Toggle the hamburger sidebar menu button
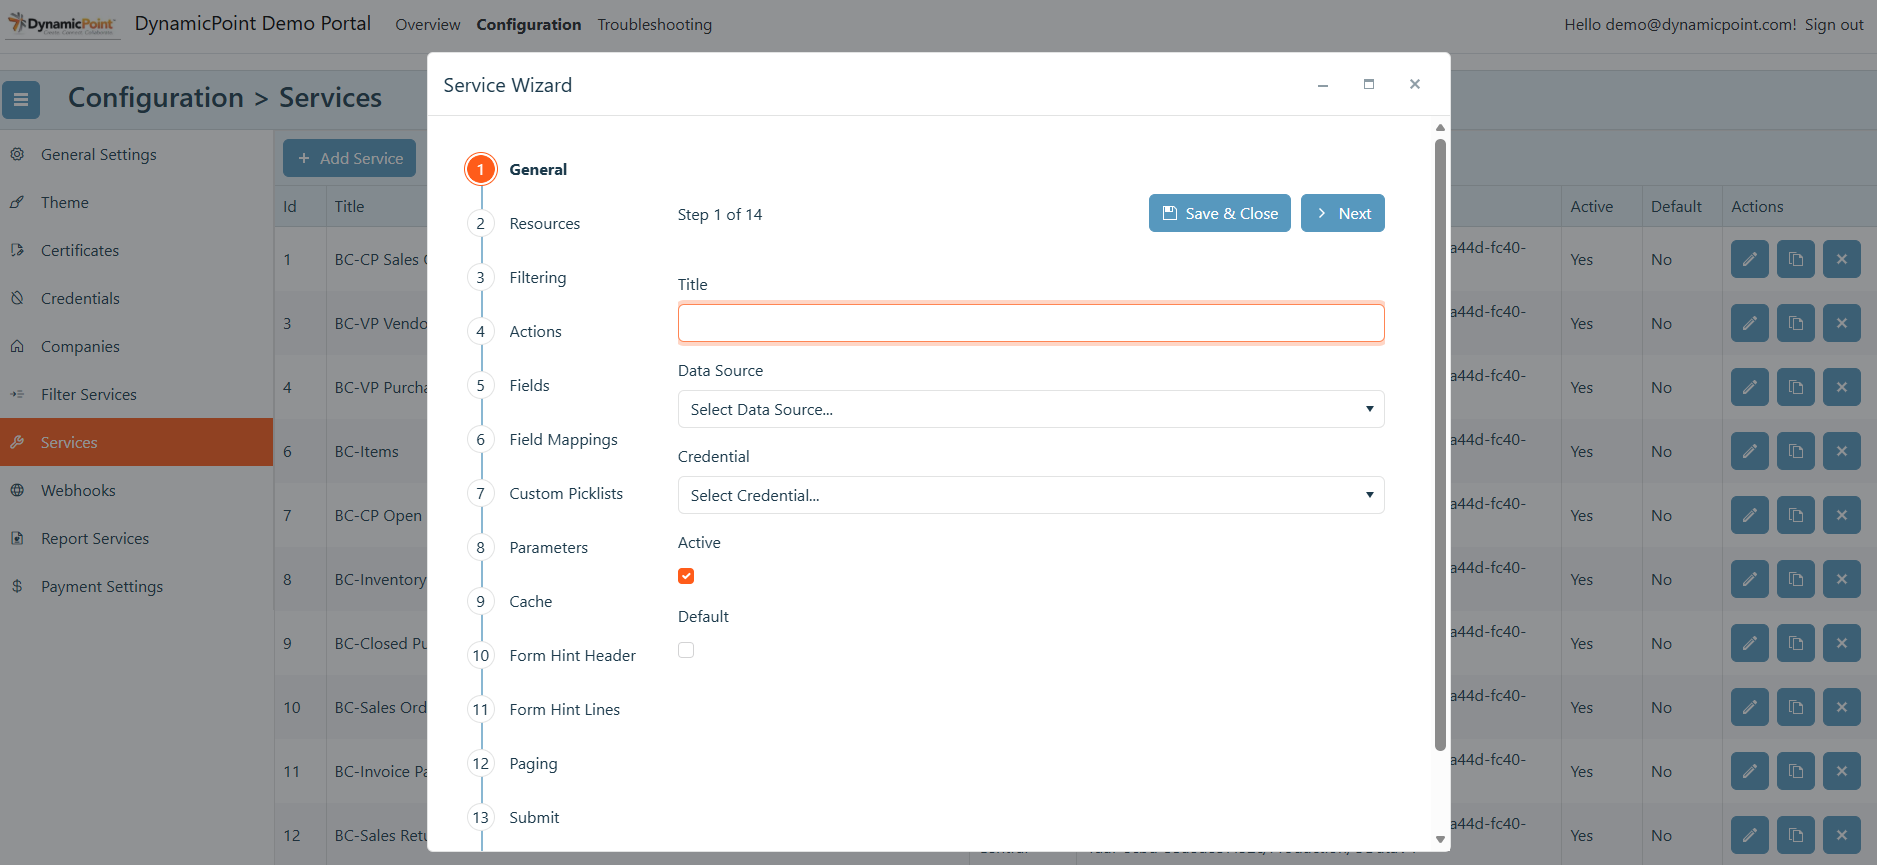 [x=21, y=100]
